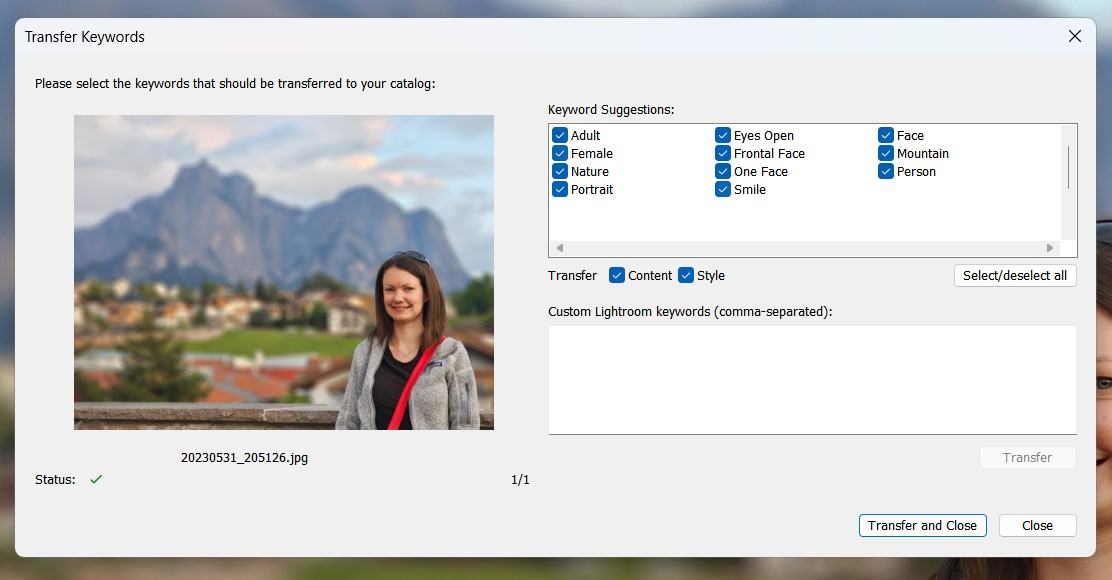This screenshot has height=580, width=1112.
Task: Uncheck the Frontal Face keyword
Action: (723, 153)
